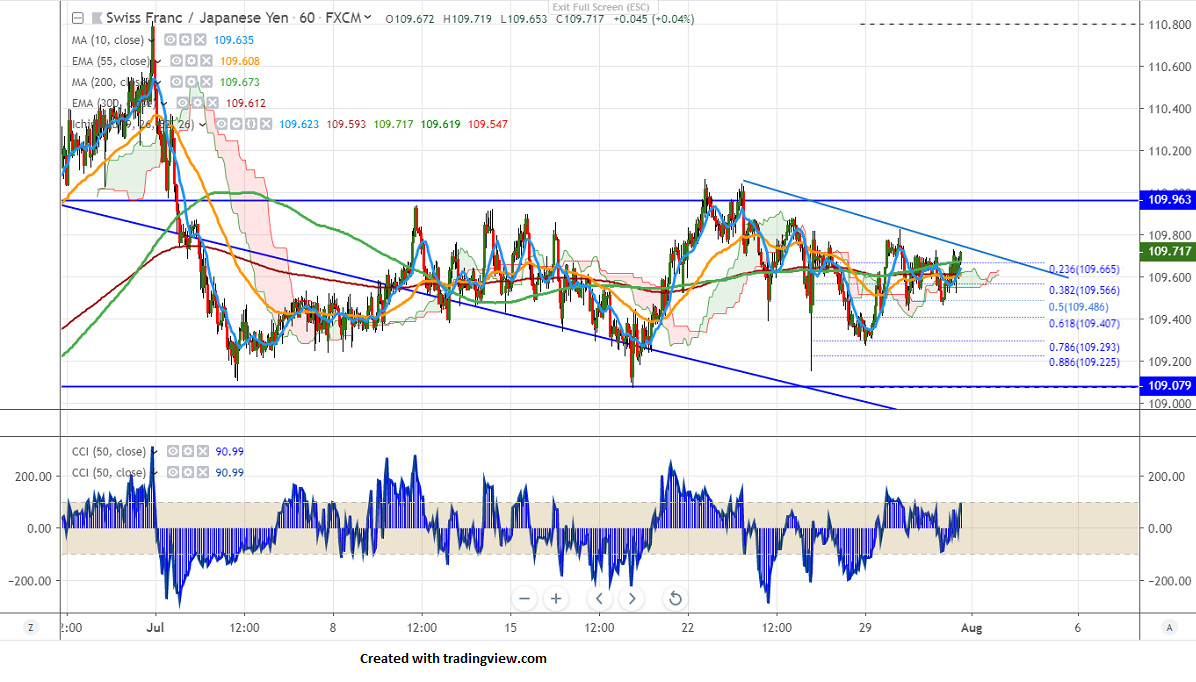Screen dimensions: 1196x682
Task: Open timezone menu via Z button
Action: 31,627
